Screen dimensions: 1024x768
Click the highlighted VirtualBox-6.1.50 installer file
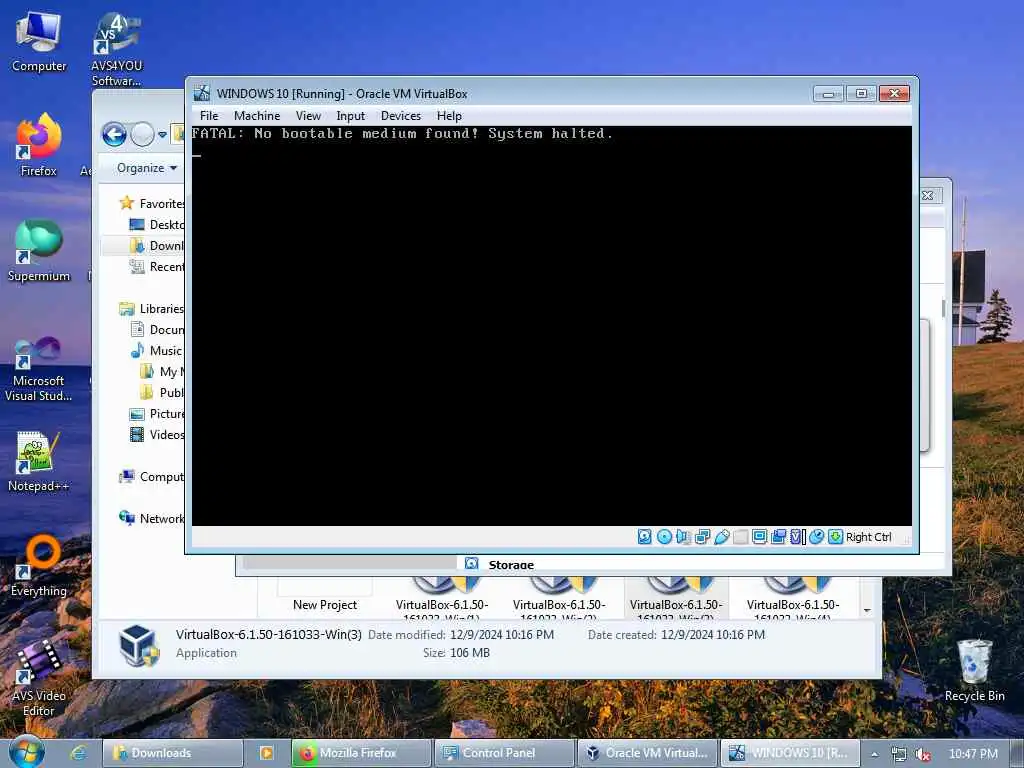(676, 598)
